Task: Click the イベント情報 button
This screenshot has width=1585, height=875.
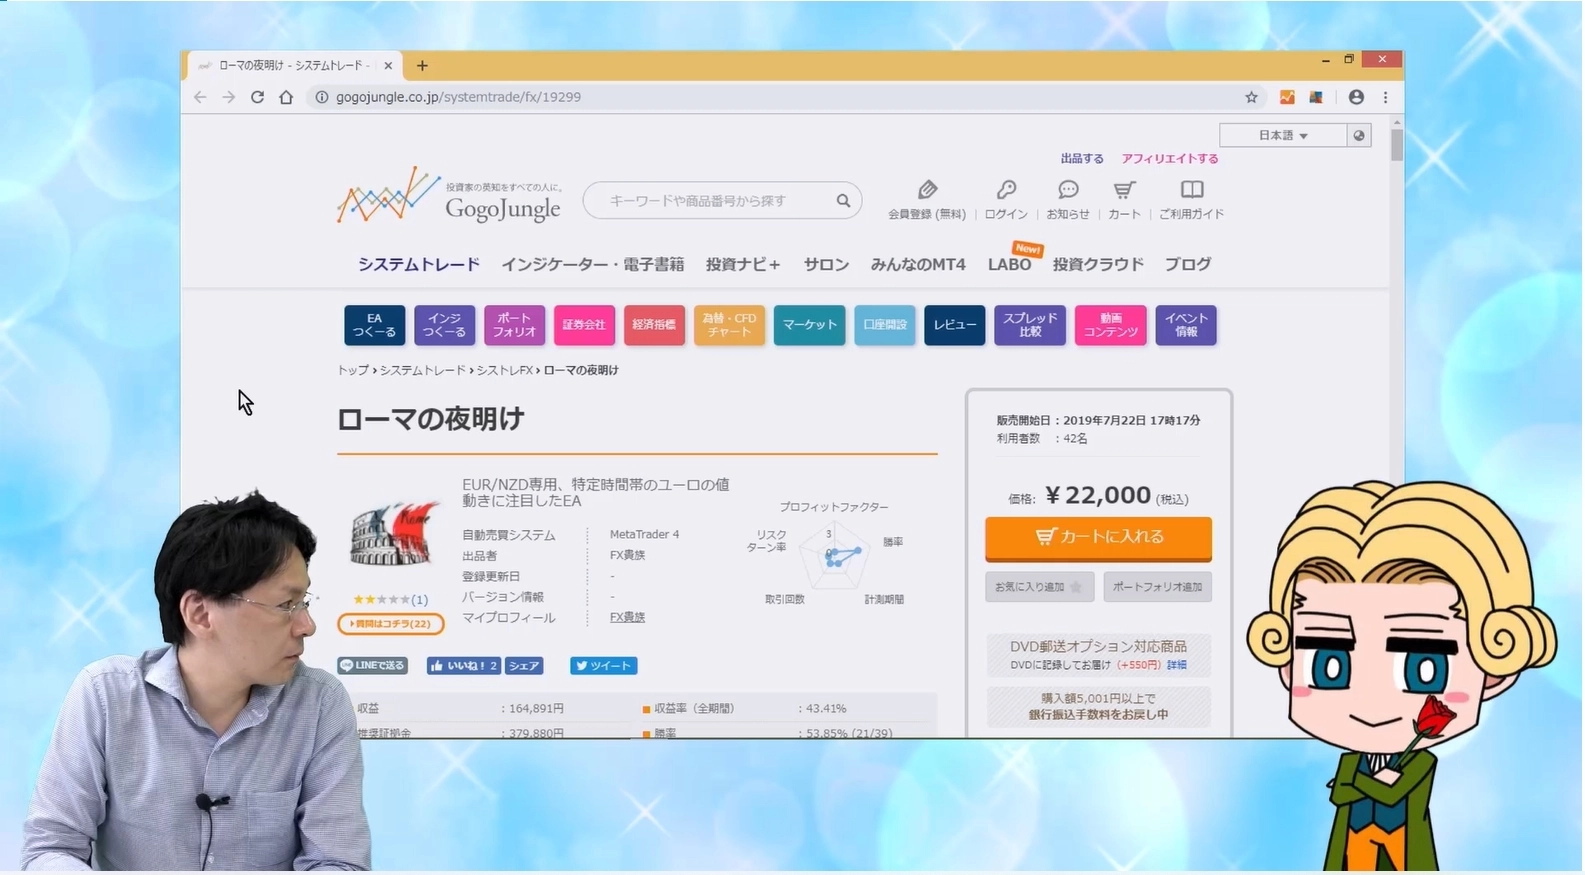Action: pyautogui.click(x=1186, y=325)
